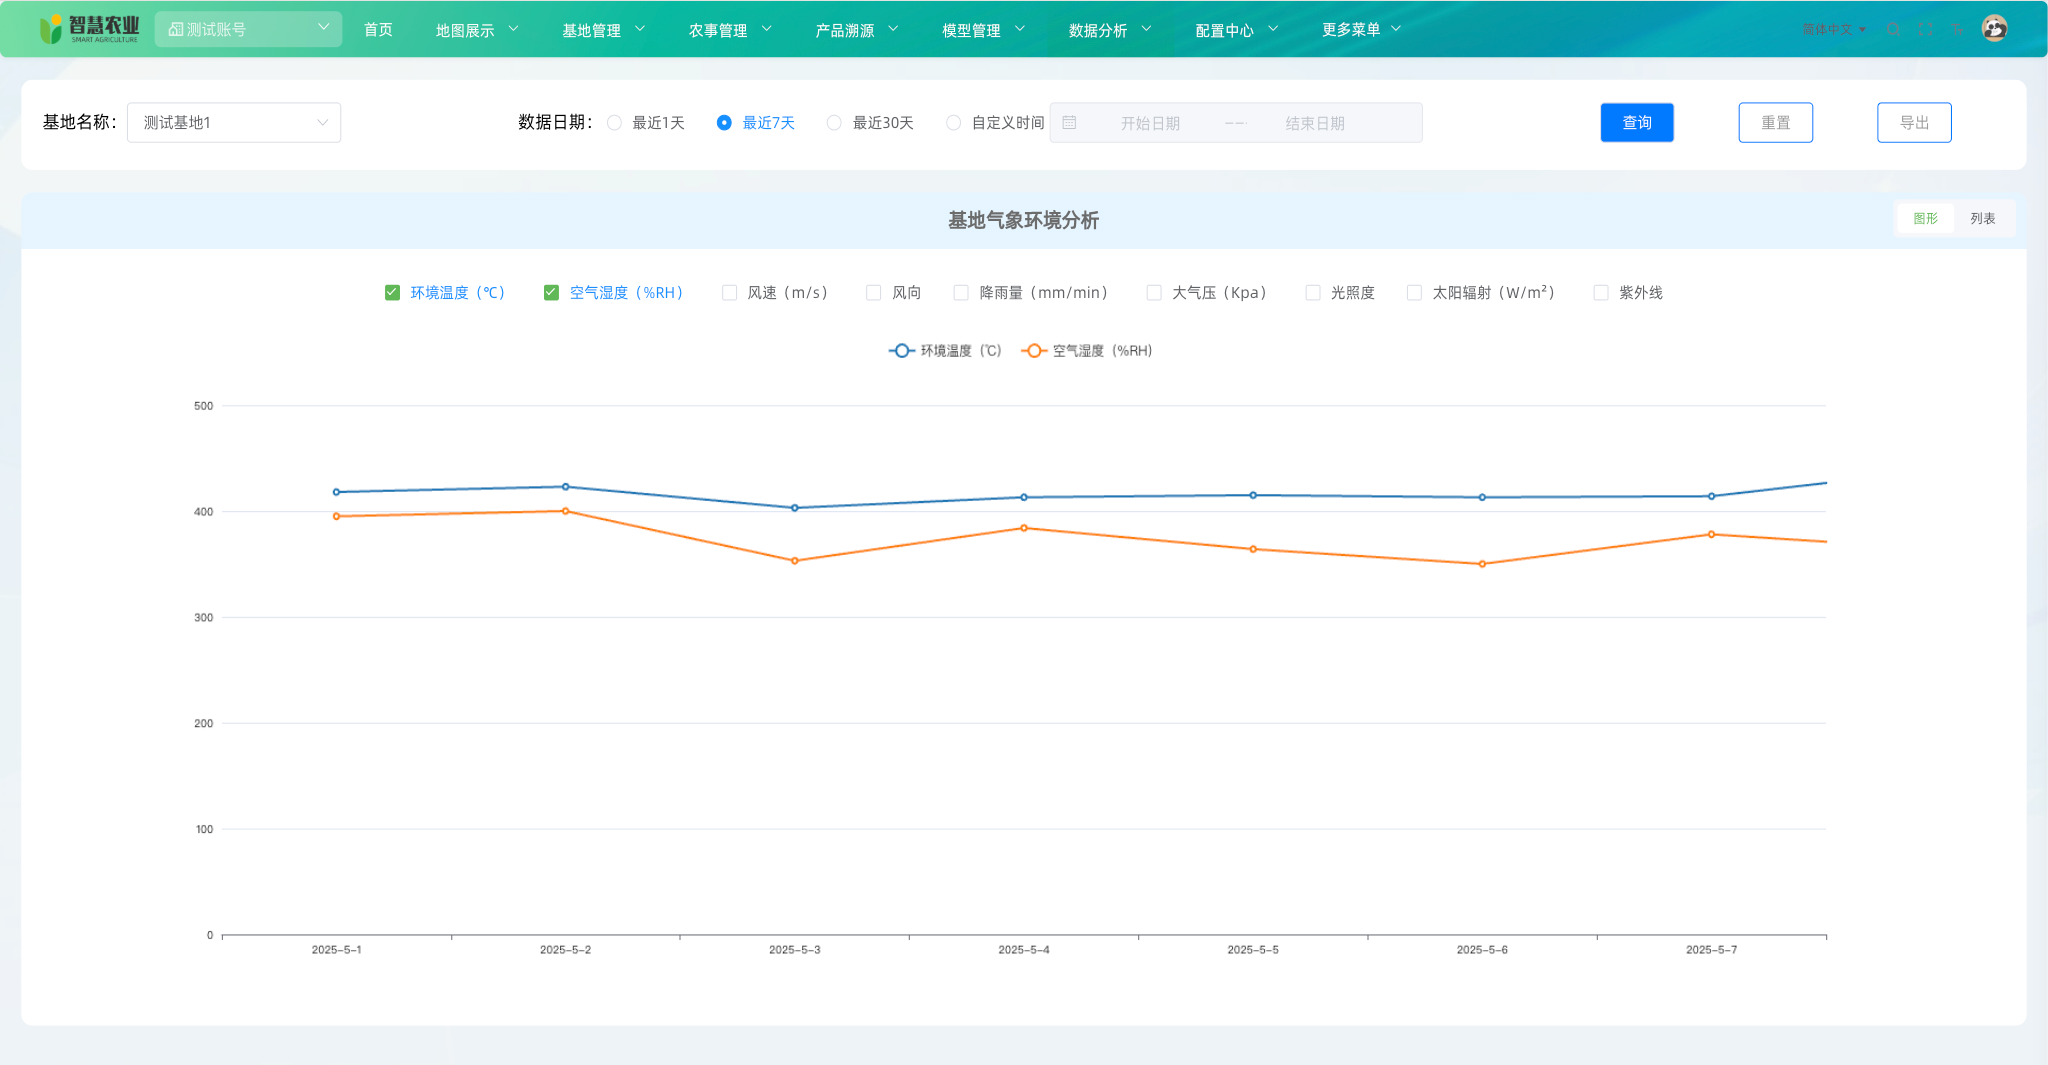Click the fullscreen icon

point(1925,29)
